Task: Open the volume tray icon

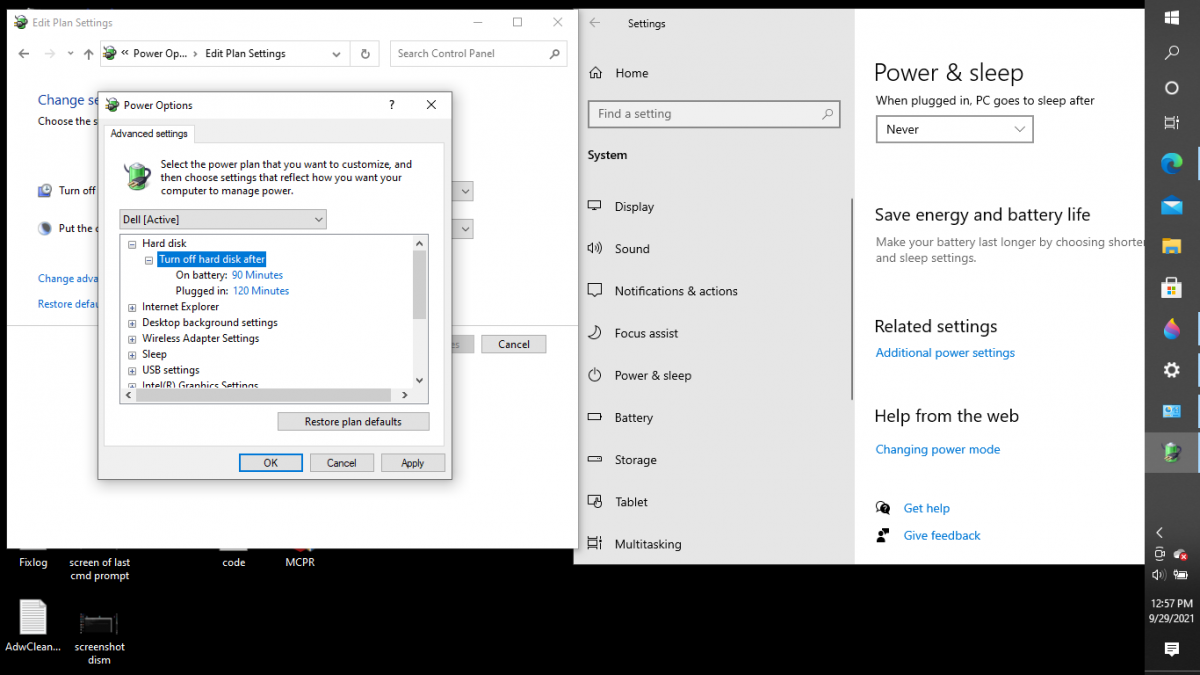Action: [1159, 575]
